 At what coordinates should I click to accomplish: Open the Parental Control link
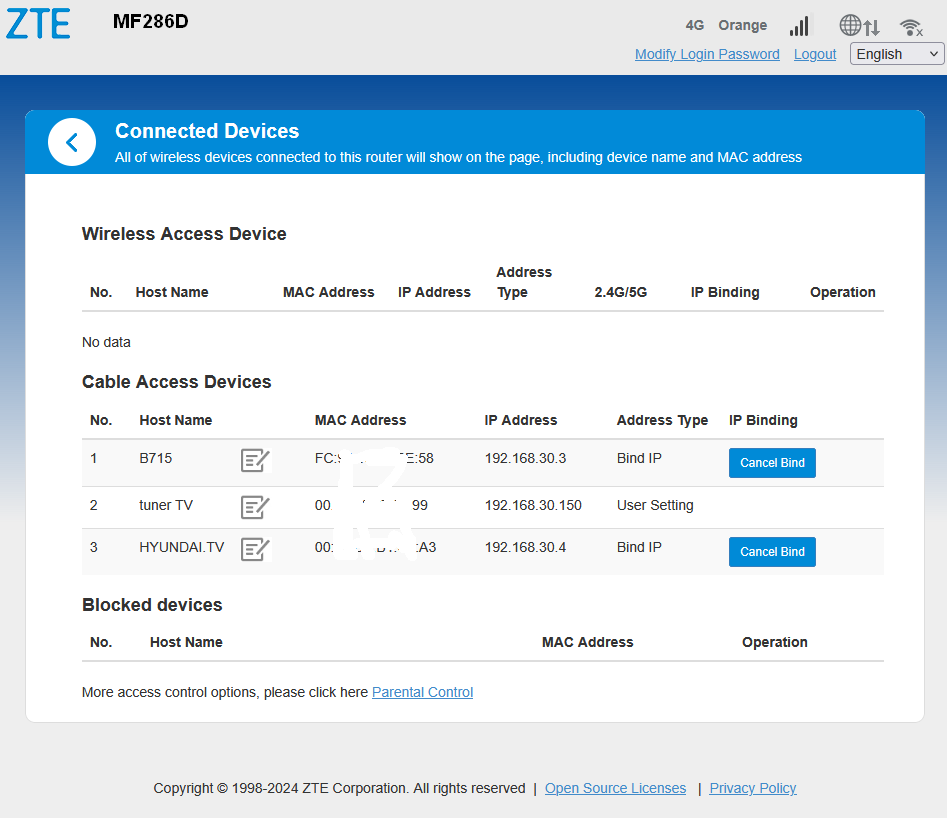[x=422, y=692]
